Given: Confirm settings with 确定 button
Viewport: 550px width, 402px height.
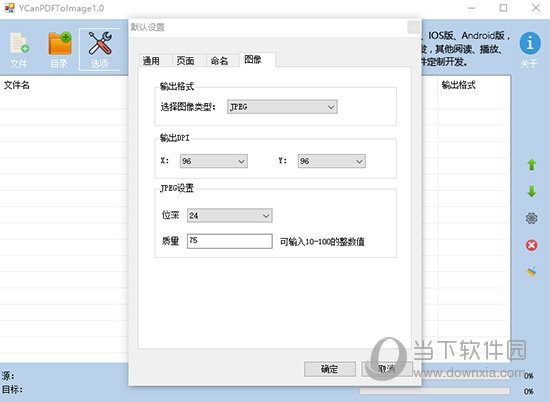Looking at the screenshot, I should point(330,369).
